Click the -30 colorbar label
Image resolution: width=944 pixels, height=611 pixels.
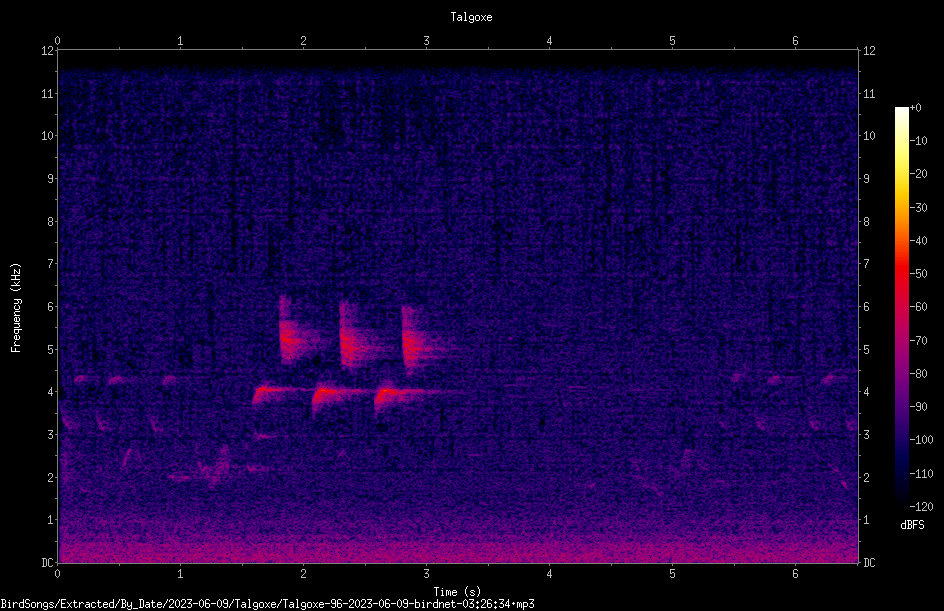coord(918,208)
